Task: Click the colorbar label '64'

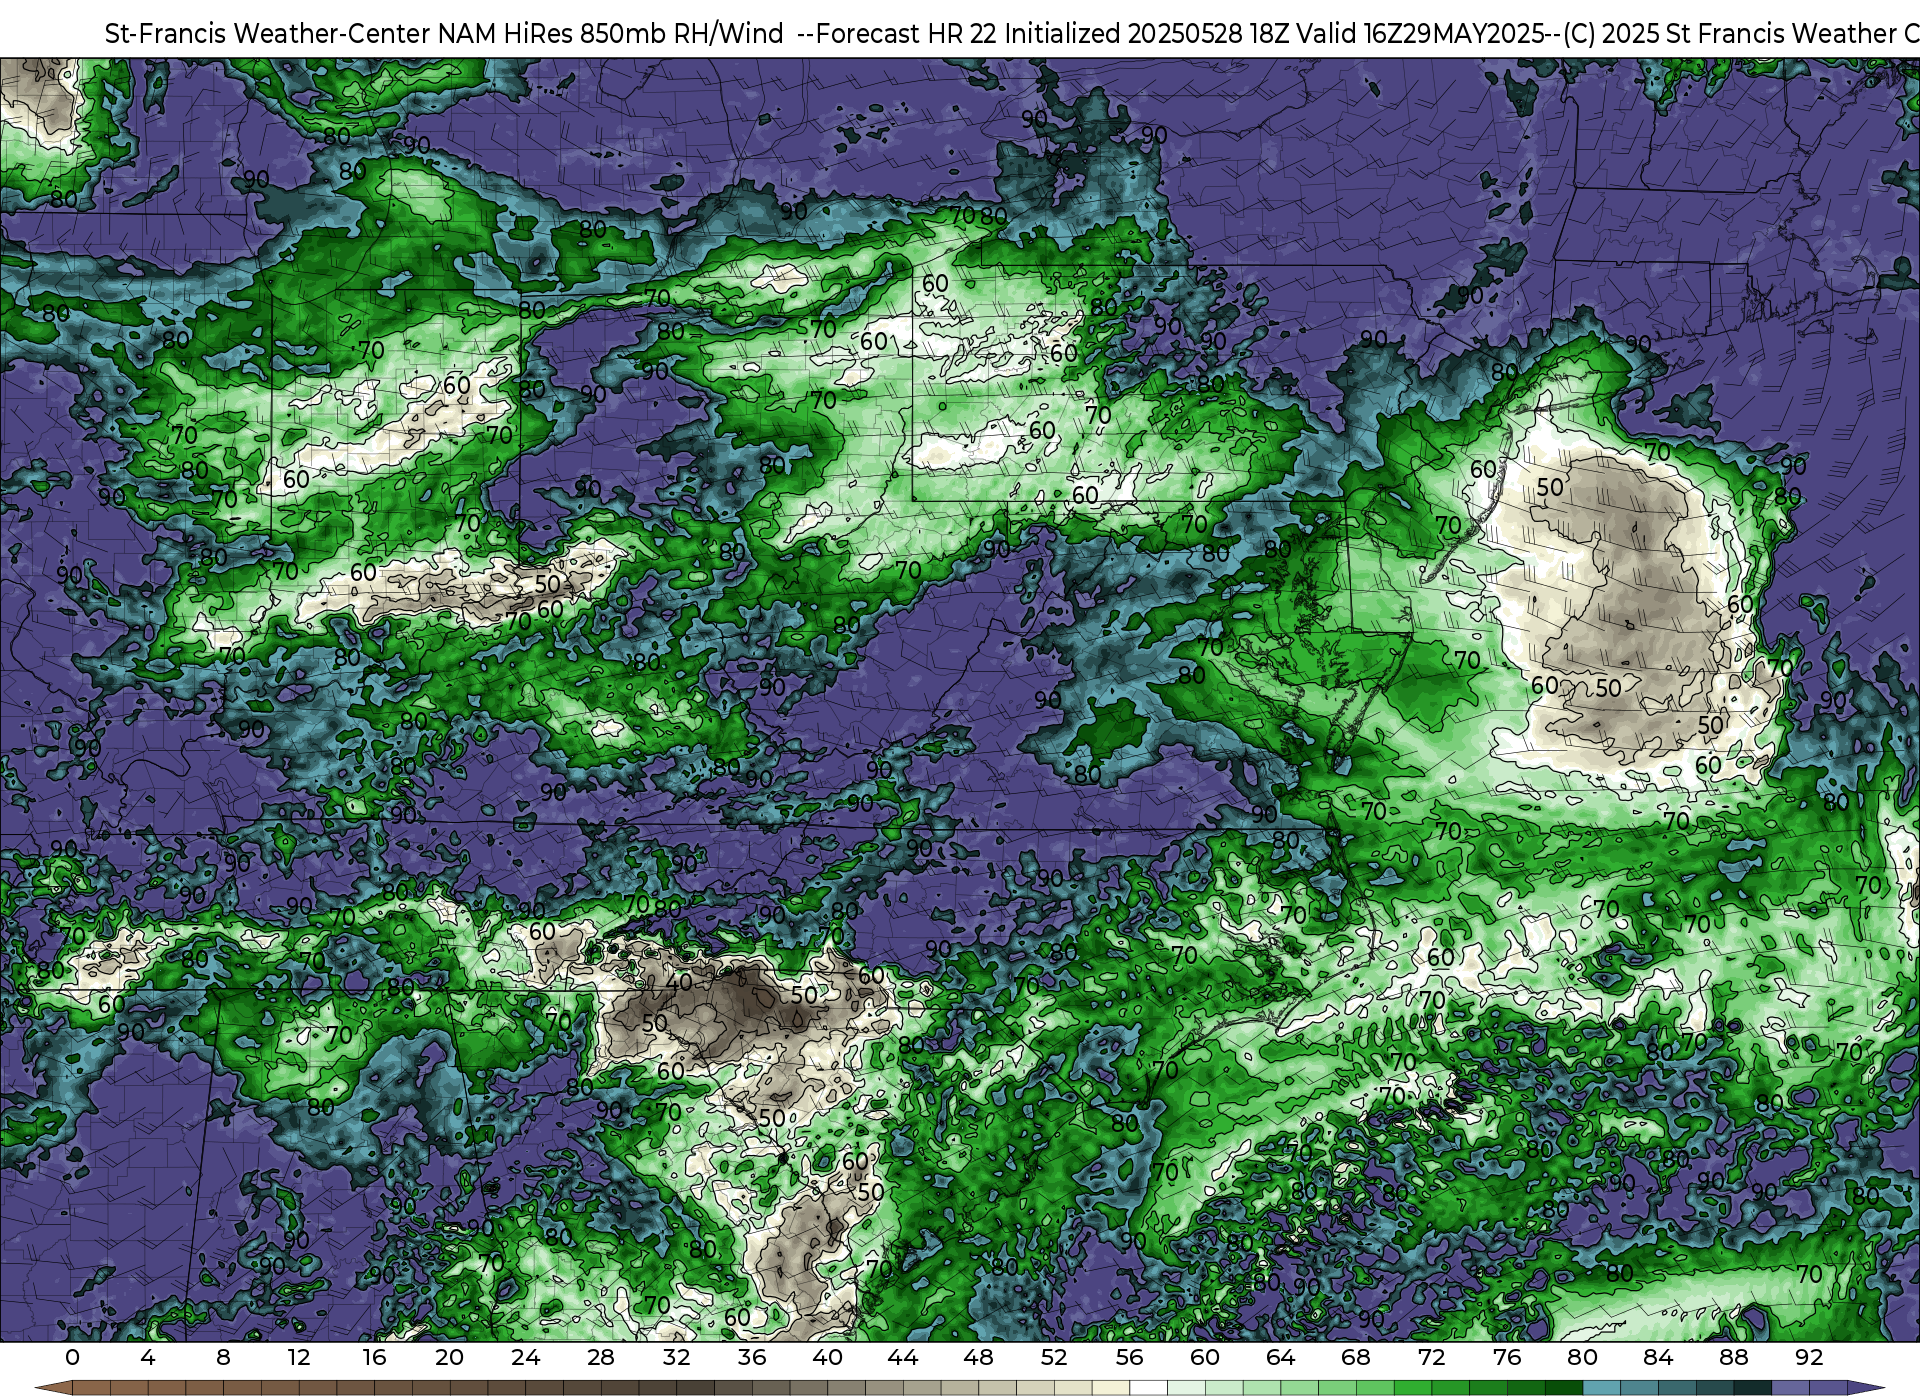Action: pyautogui.click(x=1280, y=1357)
